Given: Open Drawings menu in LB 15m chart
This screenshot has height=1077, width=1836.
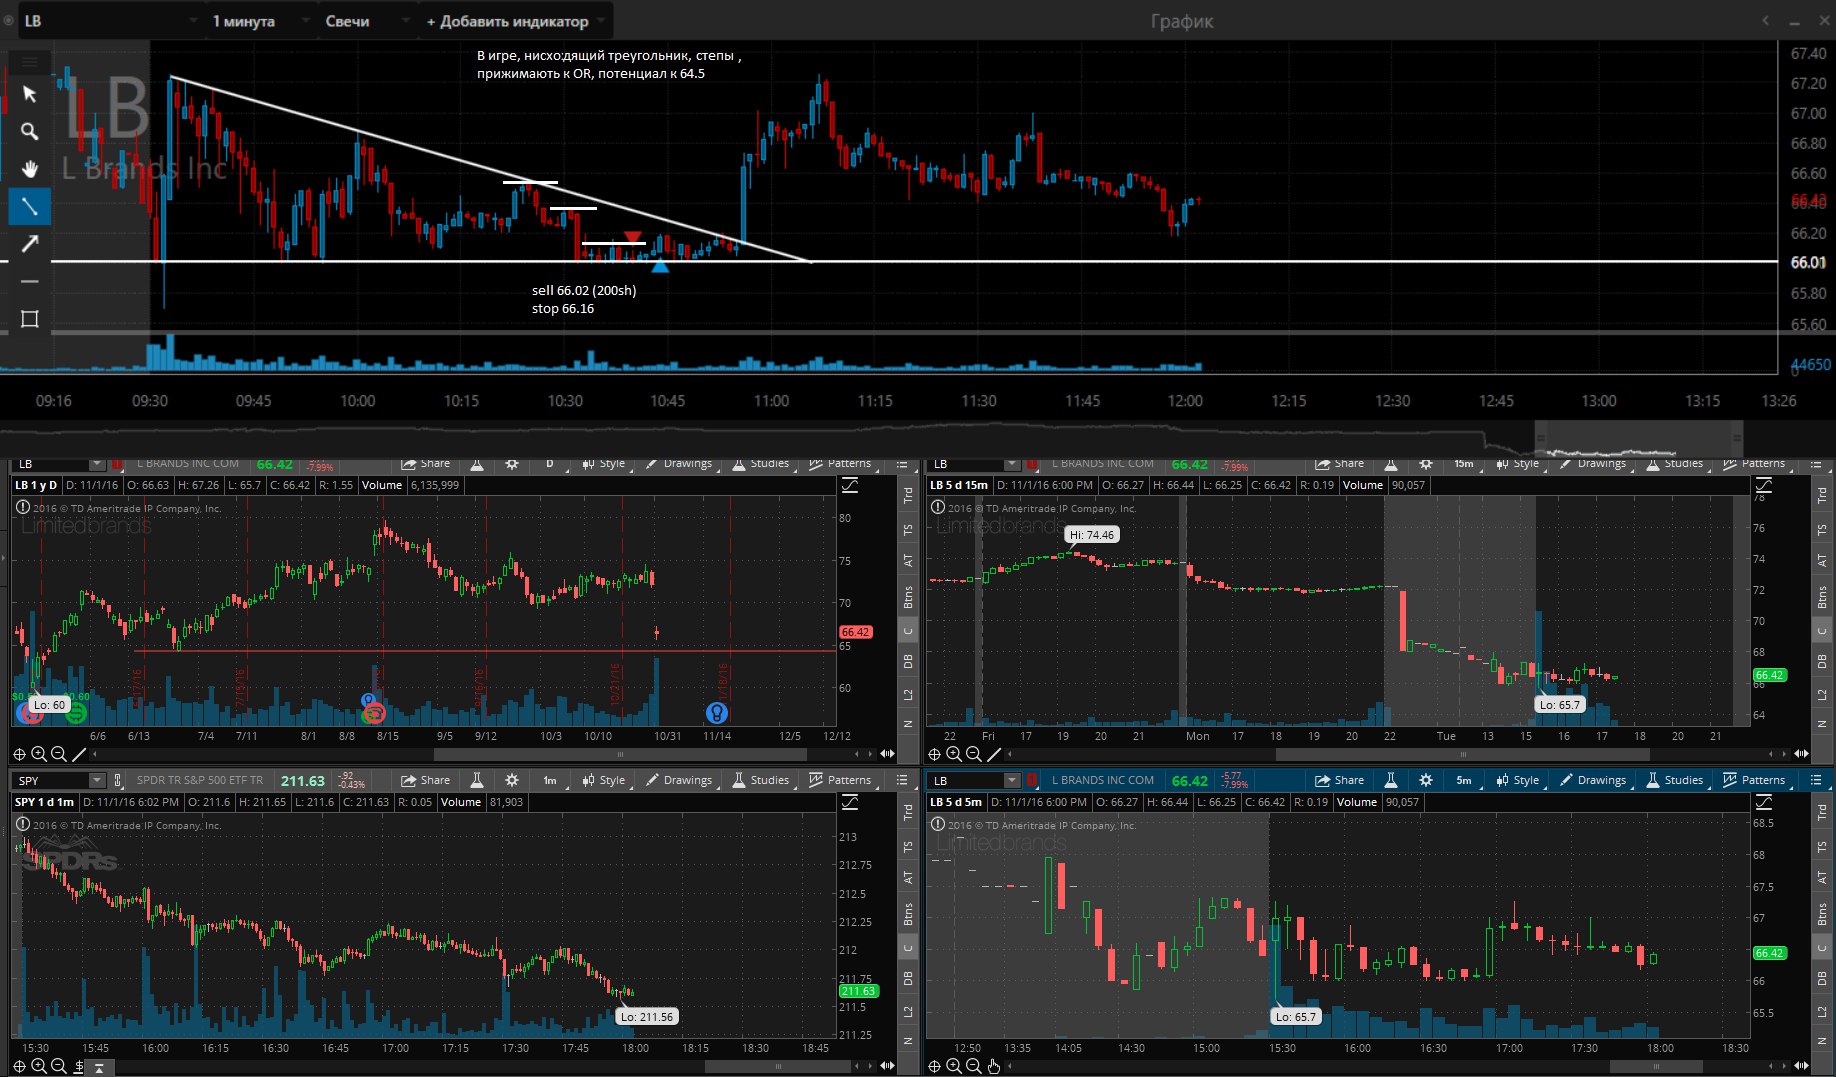Looking at the screenshot, I should click(x=1593, y=464).
